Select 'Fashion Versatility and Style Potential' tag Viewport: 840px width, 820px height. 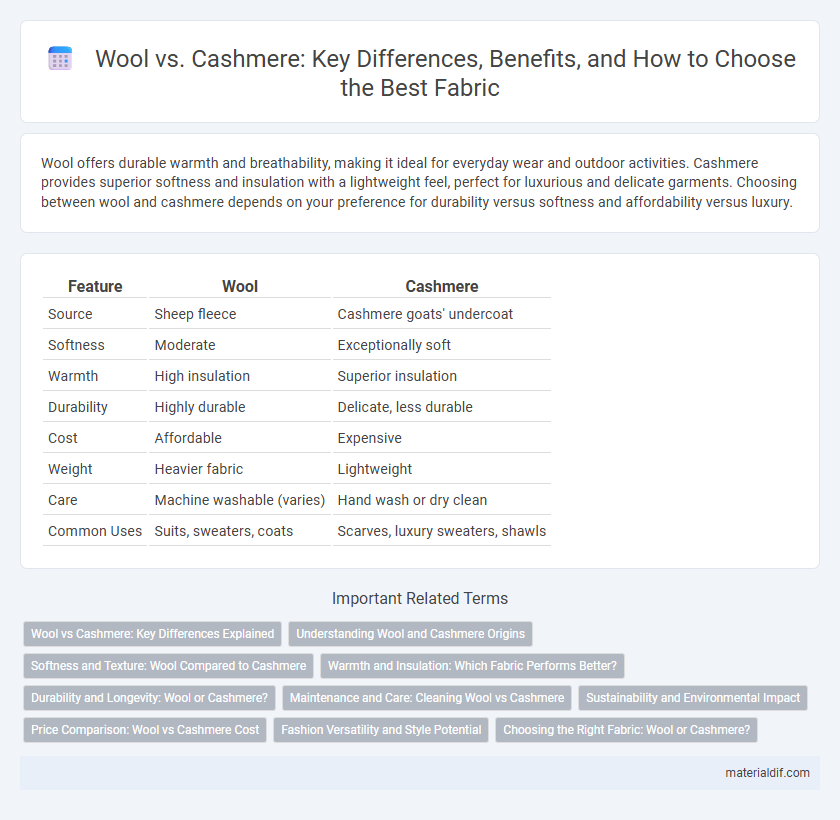pyautogui.click(x=381, y=730)
